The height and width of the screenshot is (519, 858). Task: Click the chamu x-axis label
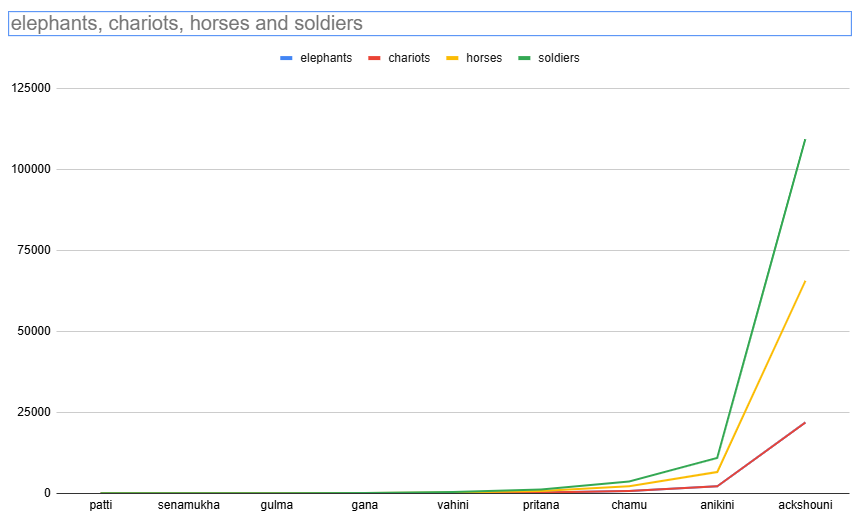(x=629, y=505)
